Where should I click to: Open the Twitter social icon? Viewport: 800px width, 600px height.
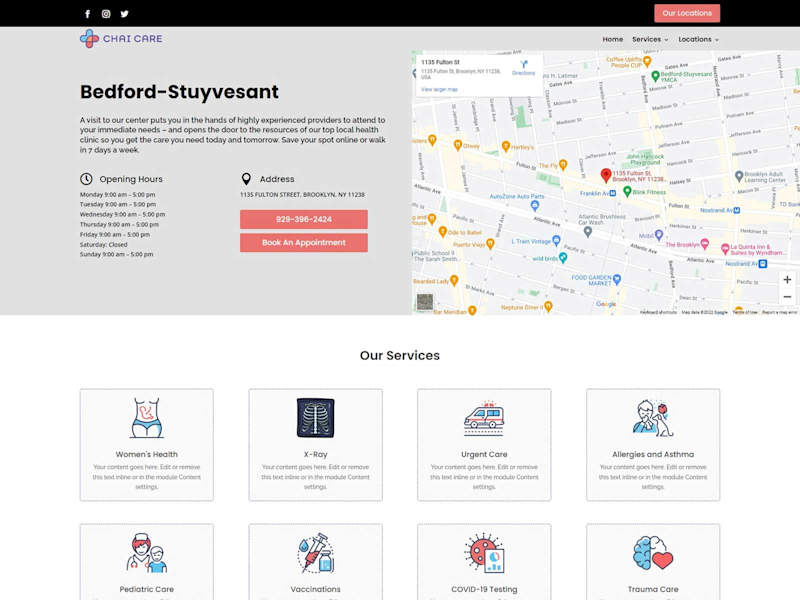[124, 14]
